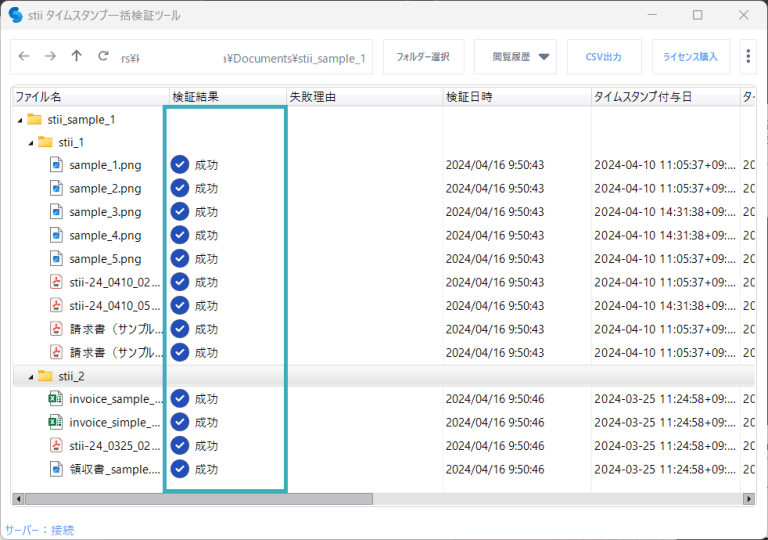Click the ライセンス購入 button
Image resolution: width=768 pixels, height=540 pixels.
(x=690, y=57)
